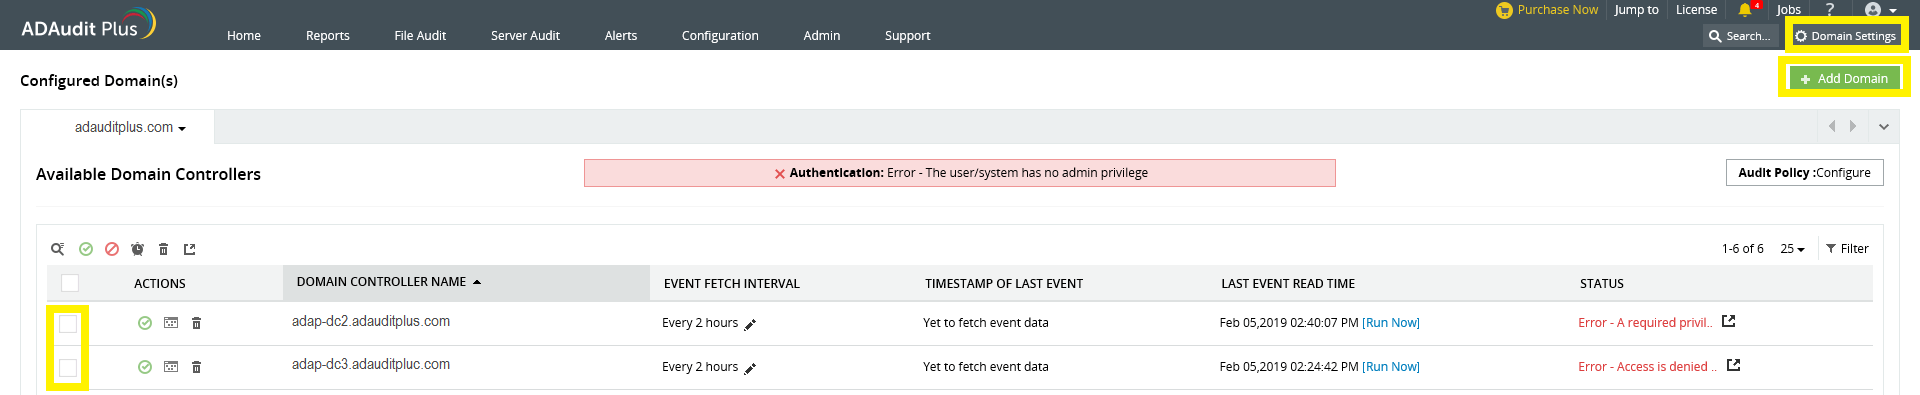The height and width of the screenshot is (395, 1920).
Task: Click the alarm clock schedule icon in toolbar
Action: tap(138, 249)
